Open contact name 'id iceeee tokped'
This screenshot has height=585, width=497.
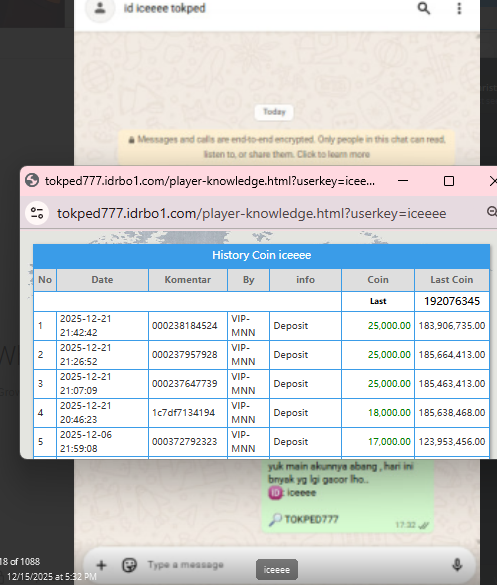[165, 8]
